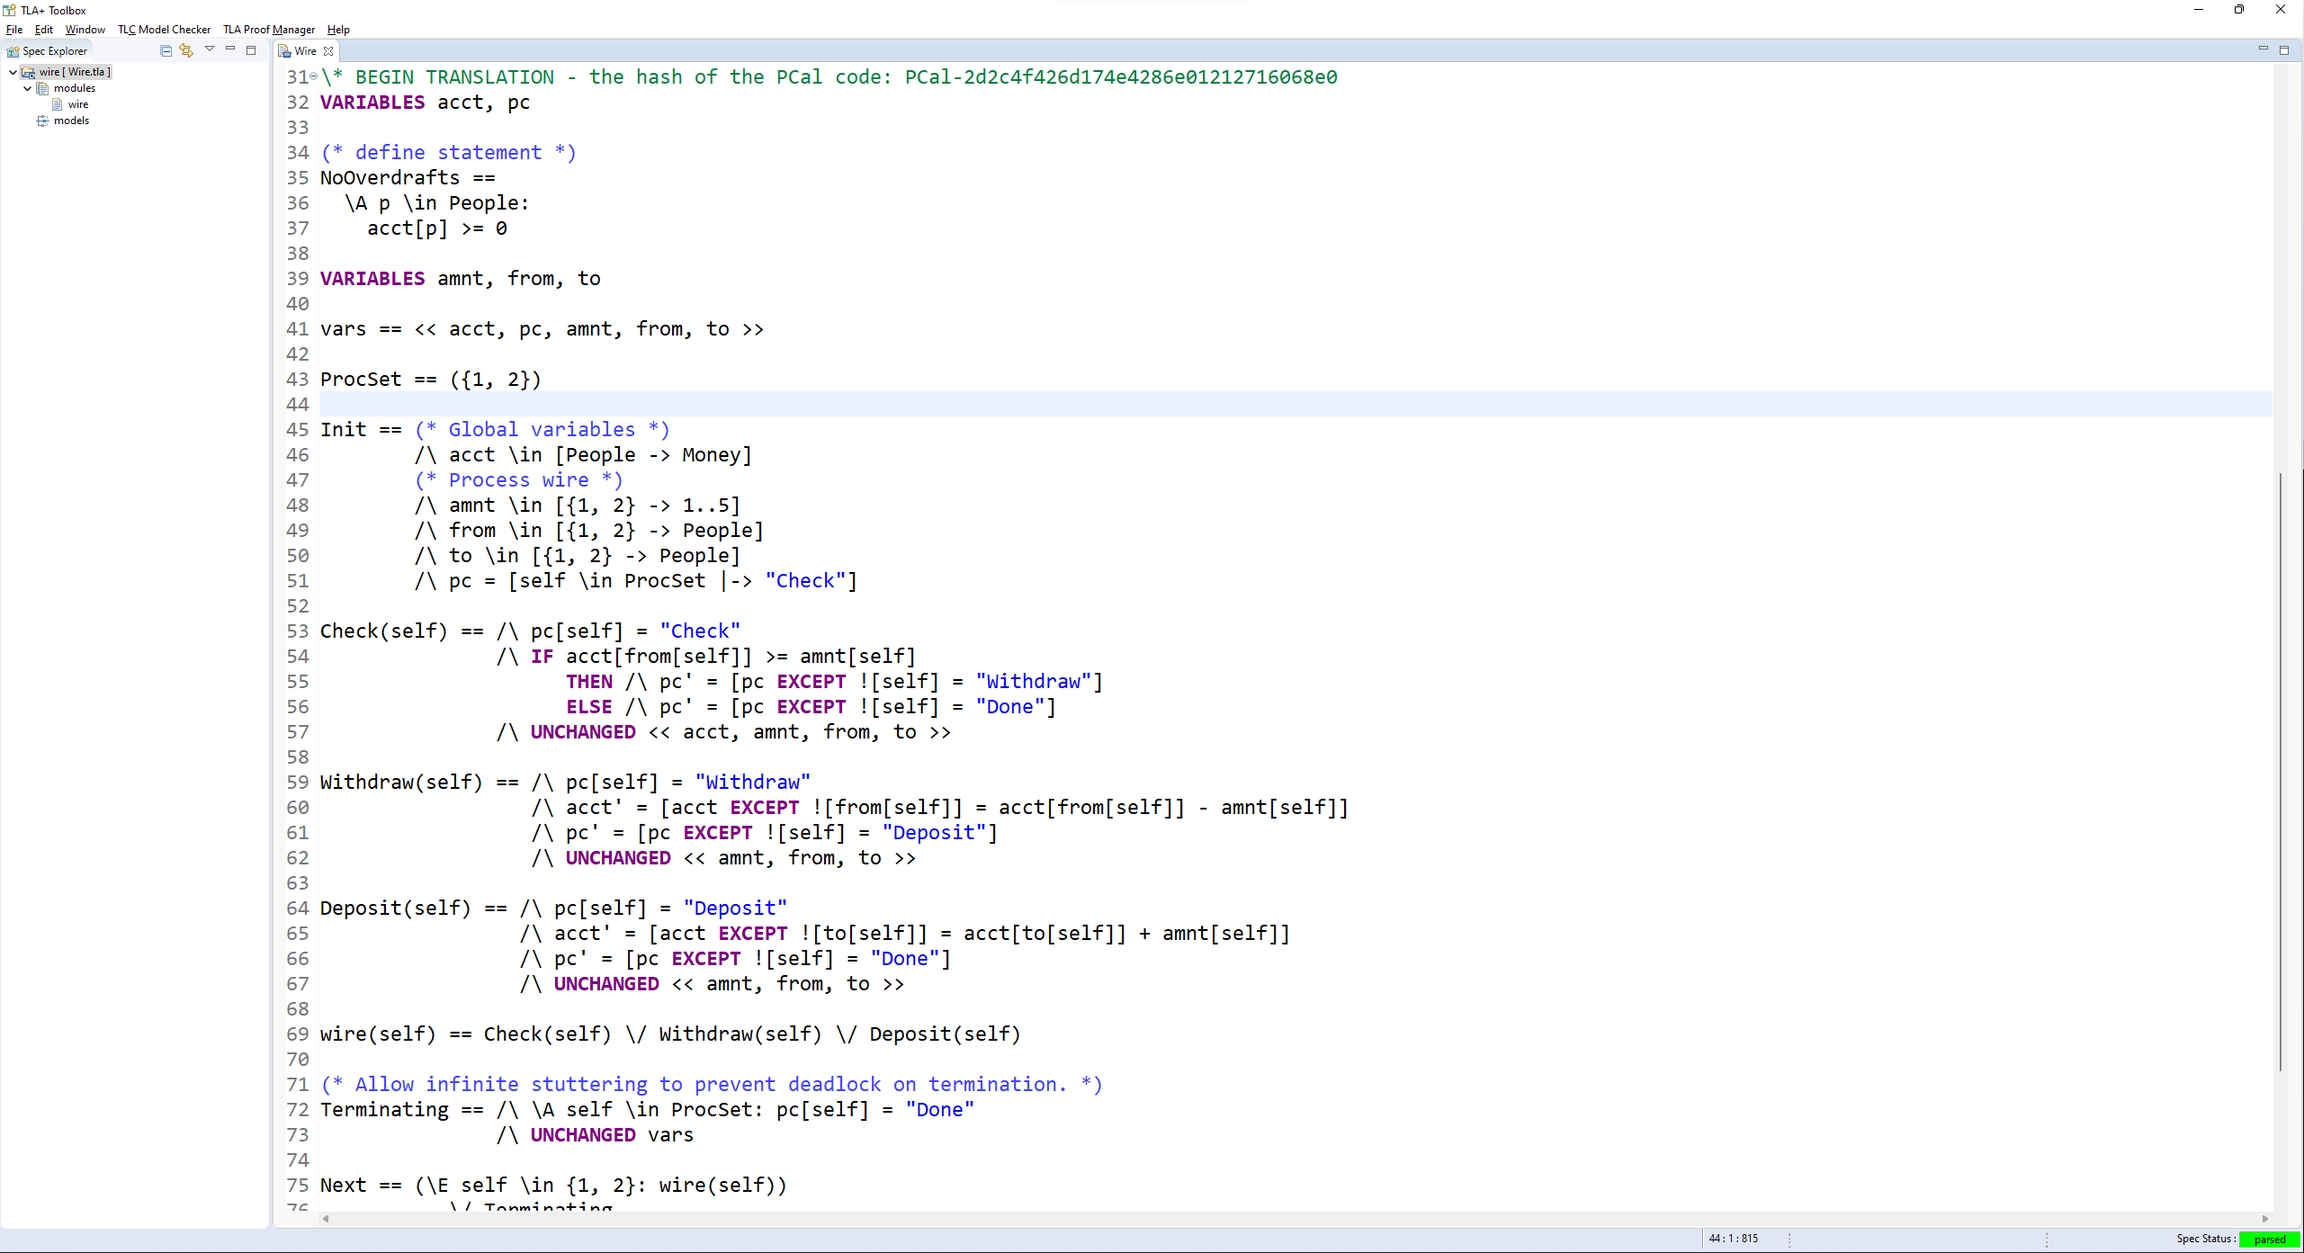The height and width of the screenshot is (1253, 2304).
Task: Click the horizontal scrollbar left arrow
Action: pos(324,1219)
